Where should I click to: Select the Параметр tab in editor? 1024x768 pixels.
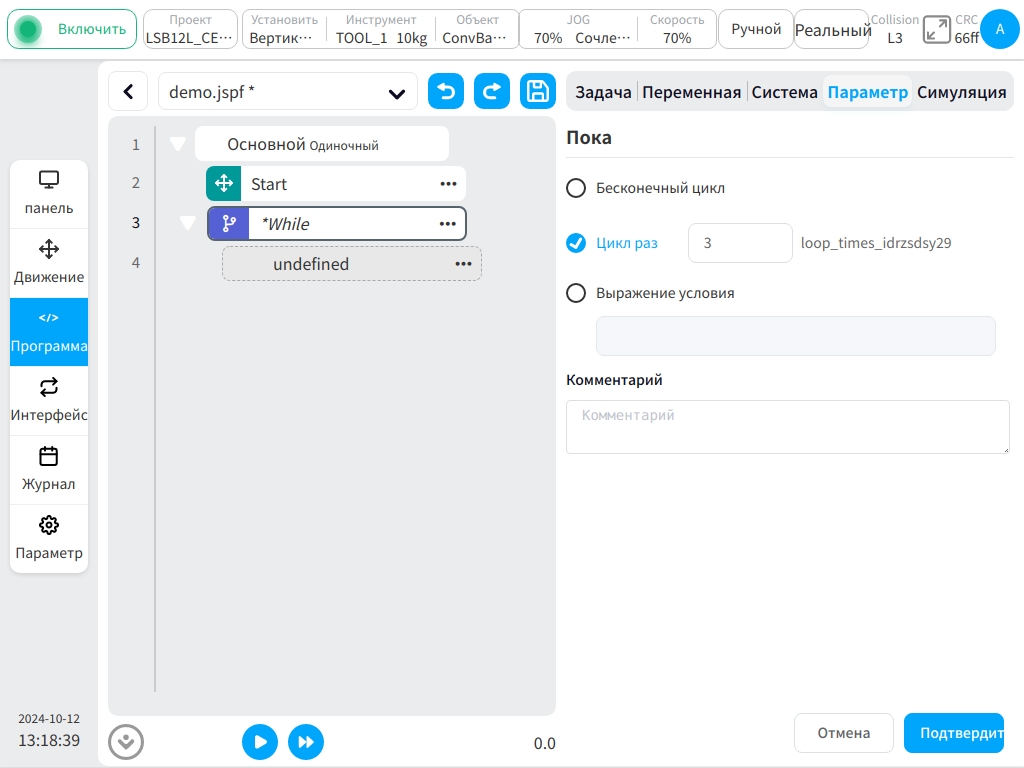coord(867,92)
